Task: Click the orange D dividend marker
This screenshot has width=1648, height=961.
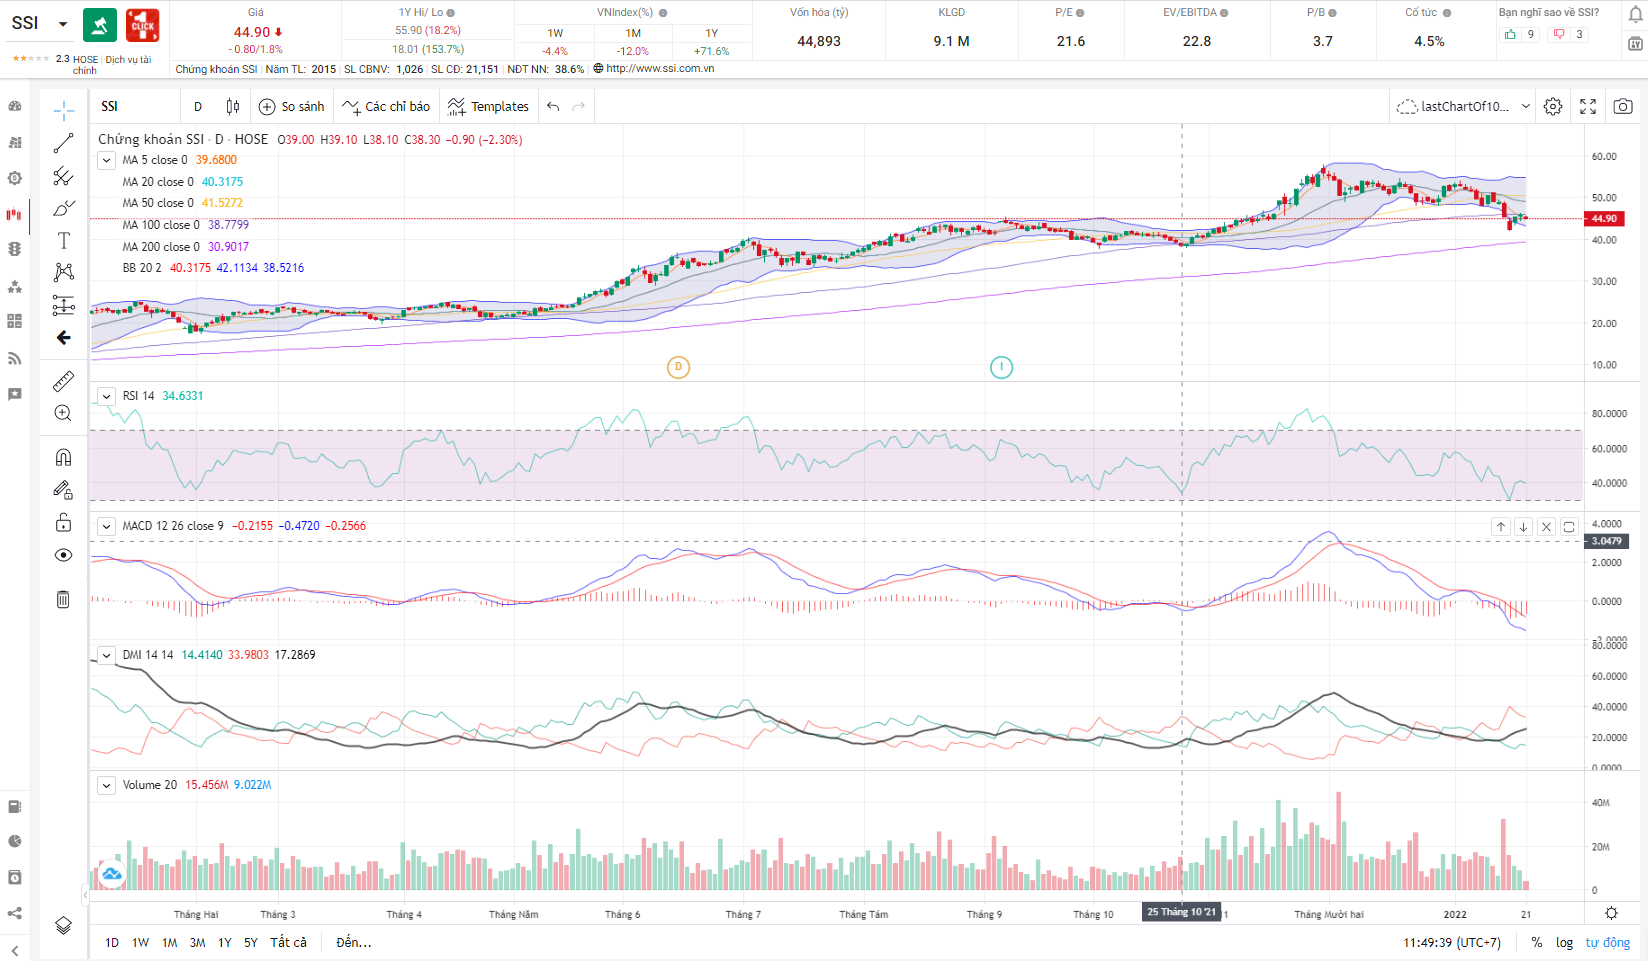Action: point(678,367)
